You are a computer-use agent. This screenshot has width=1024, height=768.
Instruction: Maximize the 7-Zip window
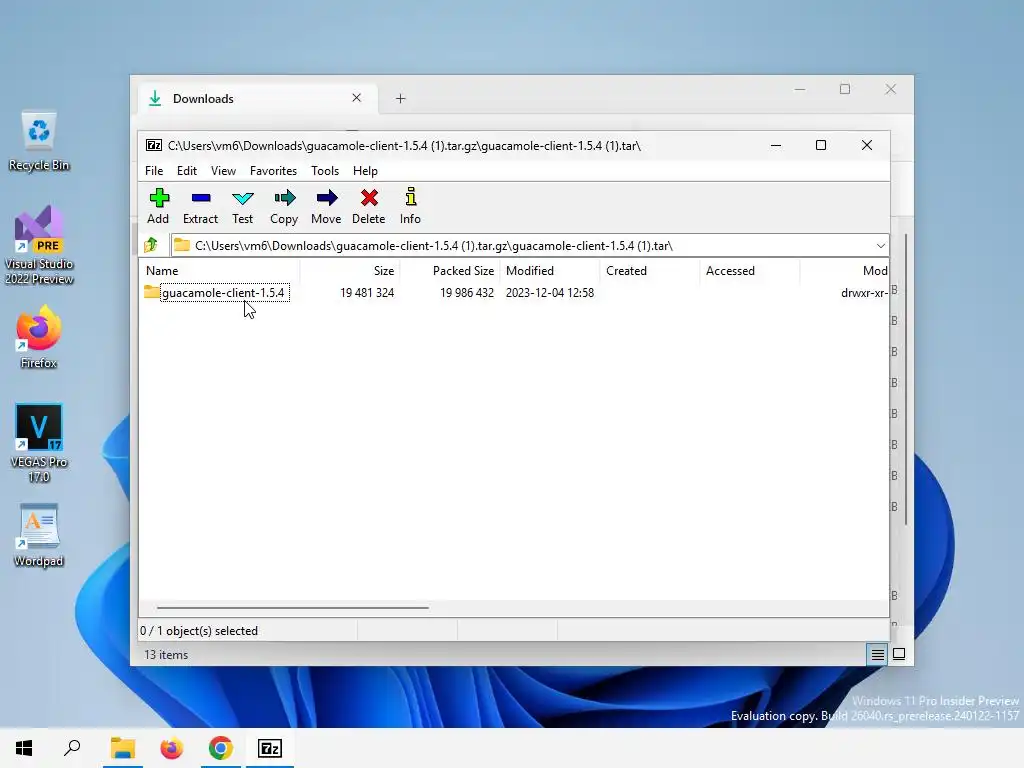coord(821,145)
